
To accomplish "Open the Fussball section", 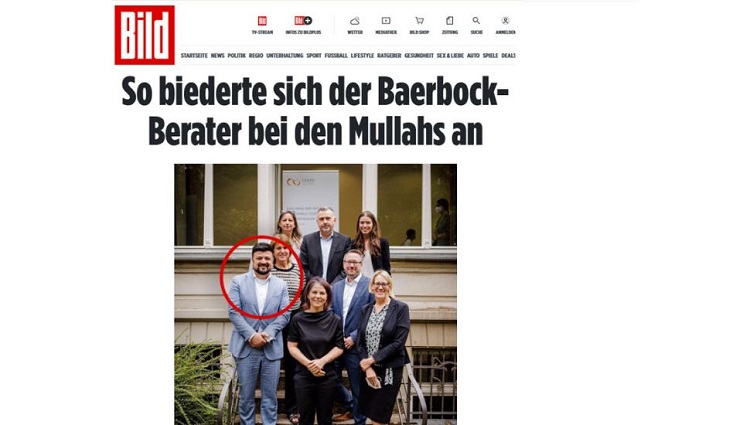I will coord(336,55).
